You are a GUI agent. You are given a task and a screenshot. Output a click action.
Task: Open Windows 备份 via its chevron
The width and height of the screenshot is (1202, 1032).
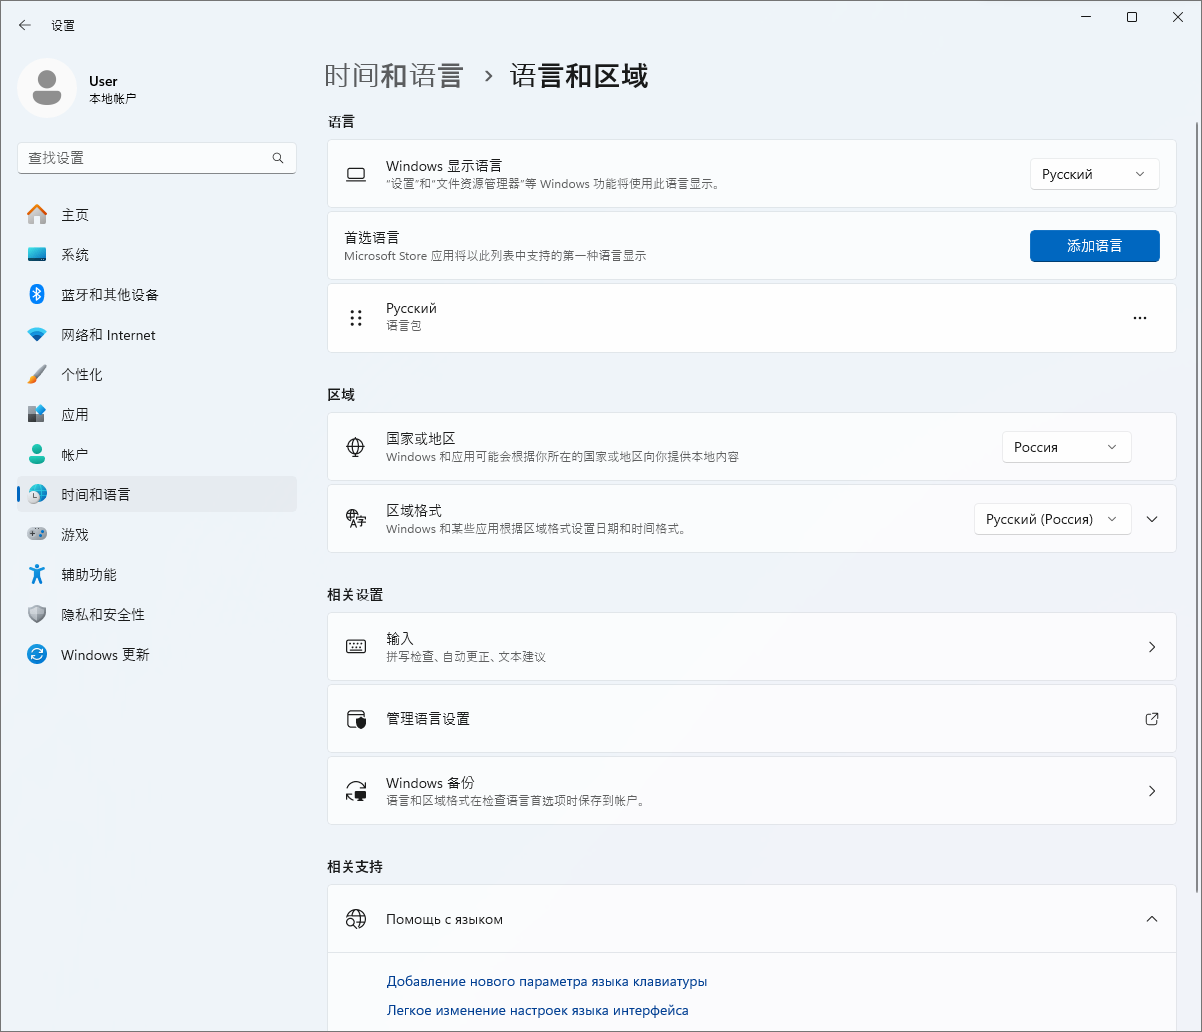click(x=1152, y=791)
